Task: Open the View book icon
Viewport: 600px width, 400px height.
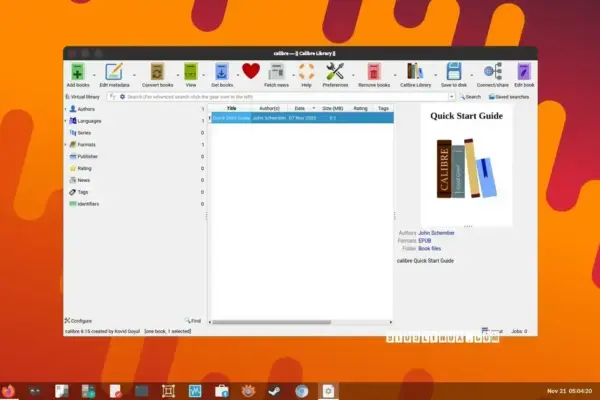Action: (x=191, y=72)
